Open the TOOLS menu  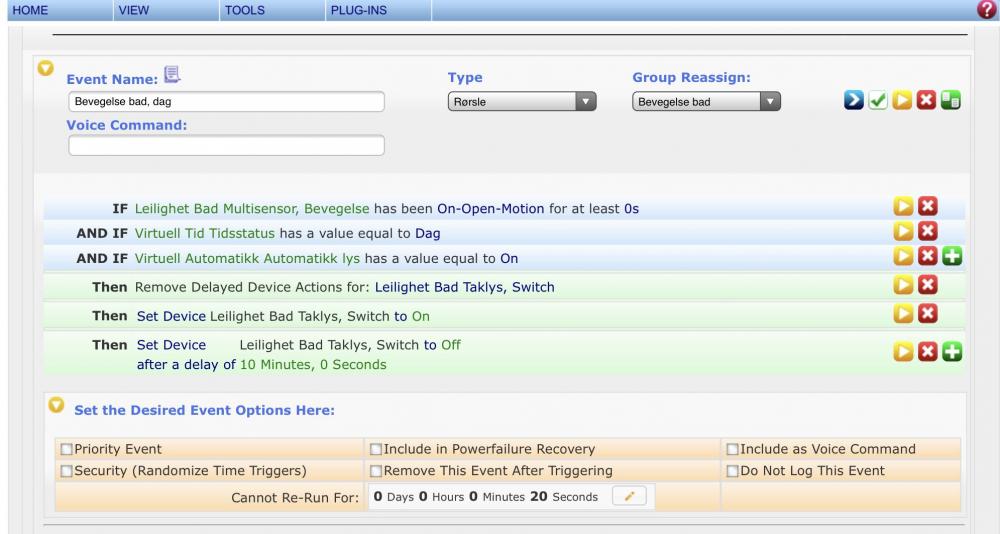tap(245, 9)
